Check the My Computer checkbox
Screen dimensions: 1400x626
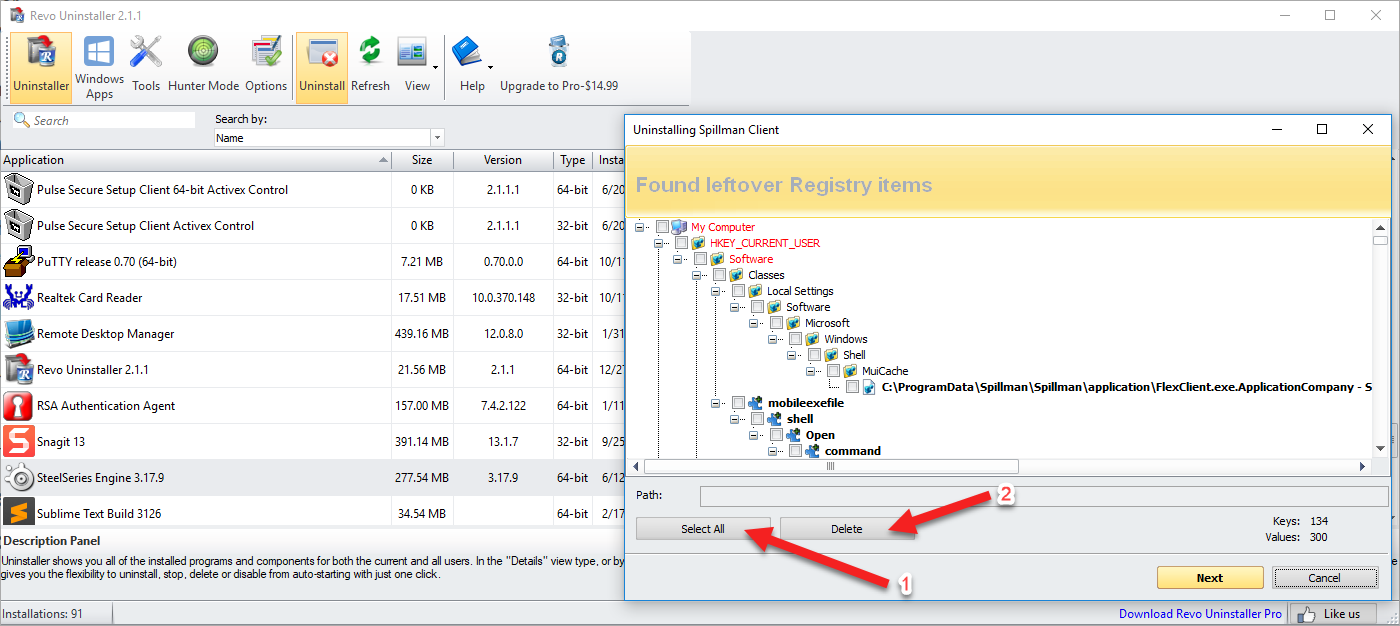pos(662,227)
